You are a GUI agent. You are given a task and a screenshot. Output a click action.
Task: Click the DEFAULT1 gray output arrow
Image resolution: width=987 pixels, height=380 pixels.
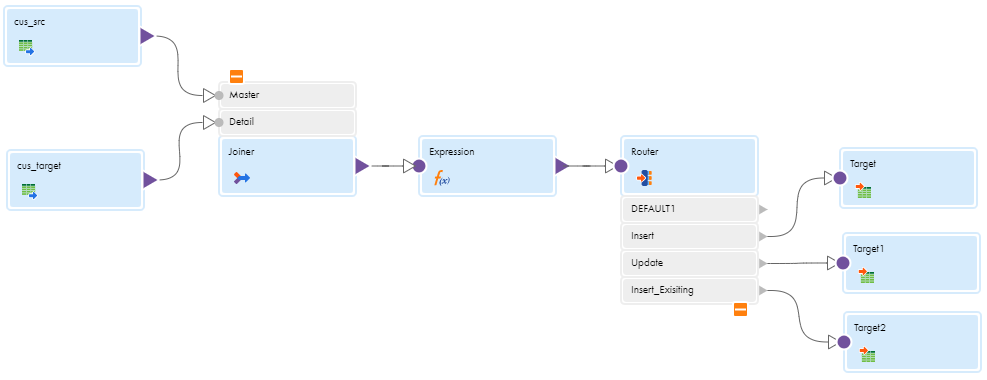(x=763, y=210)
